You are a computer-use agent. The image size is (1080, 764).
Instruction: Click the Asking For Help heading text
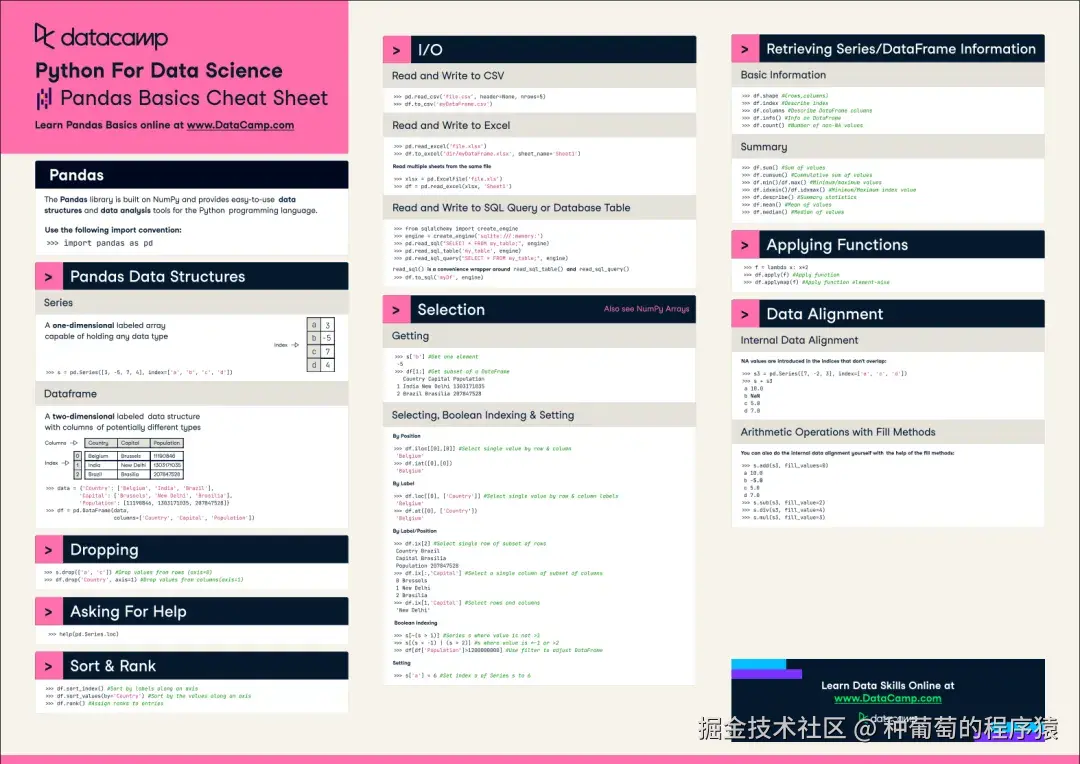coord(128,612)
